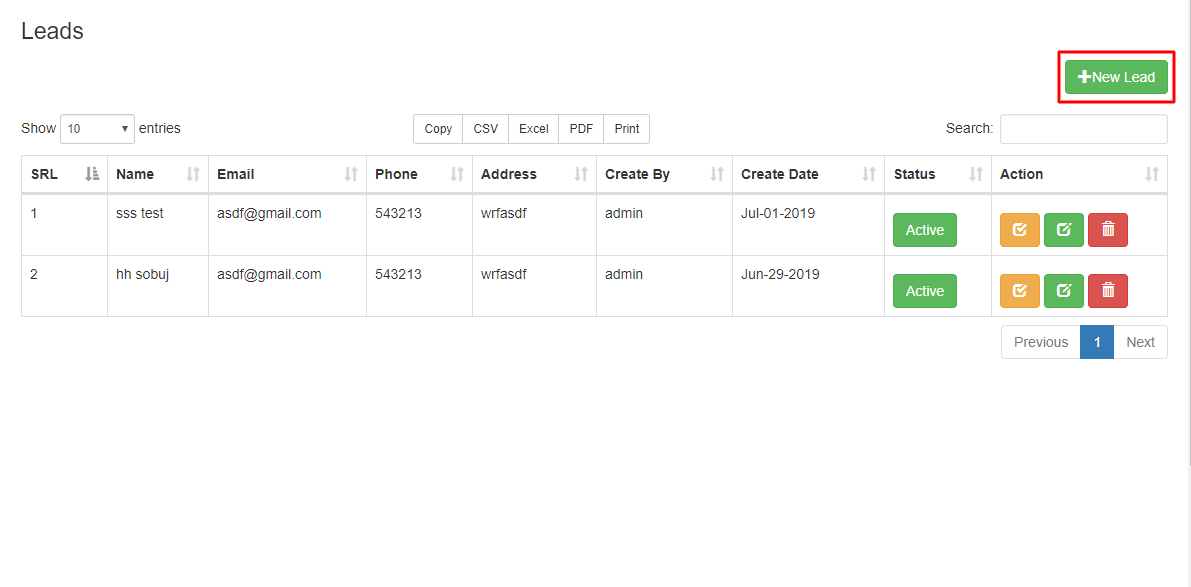This screenshot has width=1191, height=587.
Task: Toggle Active status for hh sobuj
Action: 924,291
